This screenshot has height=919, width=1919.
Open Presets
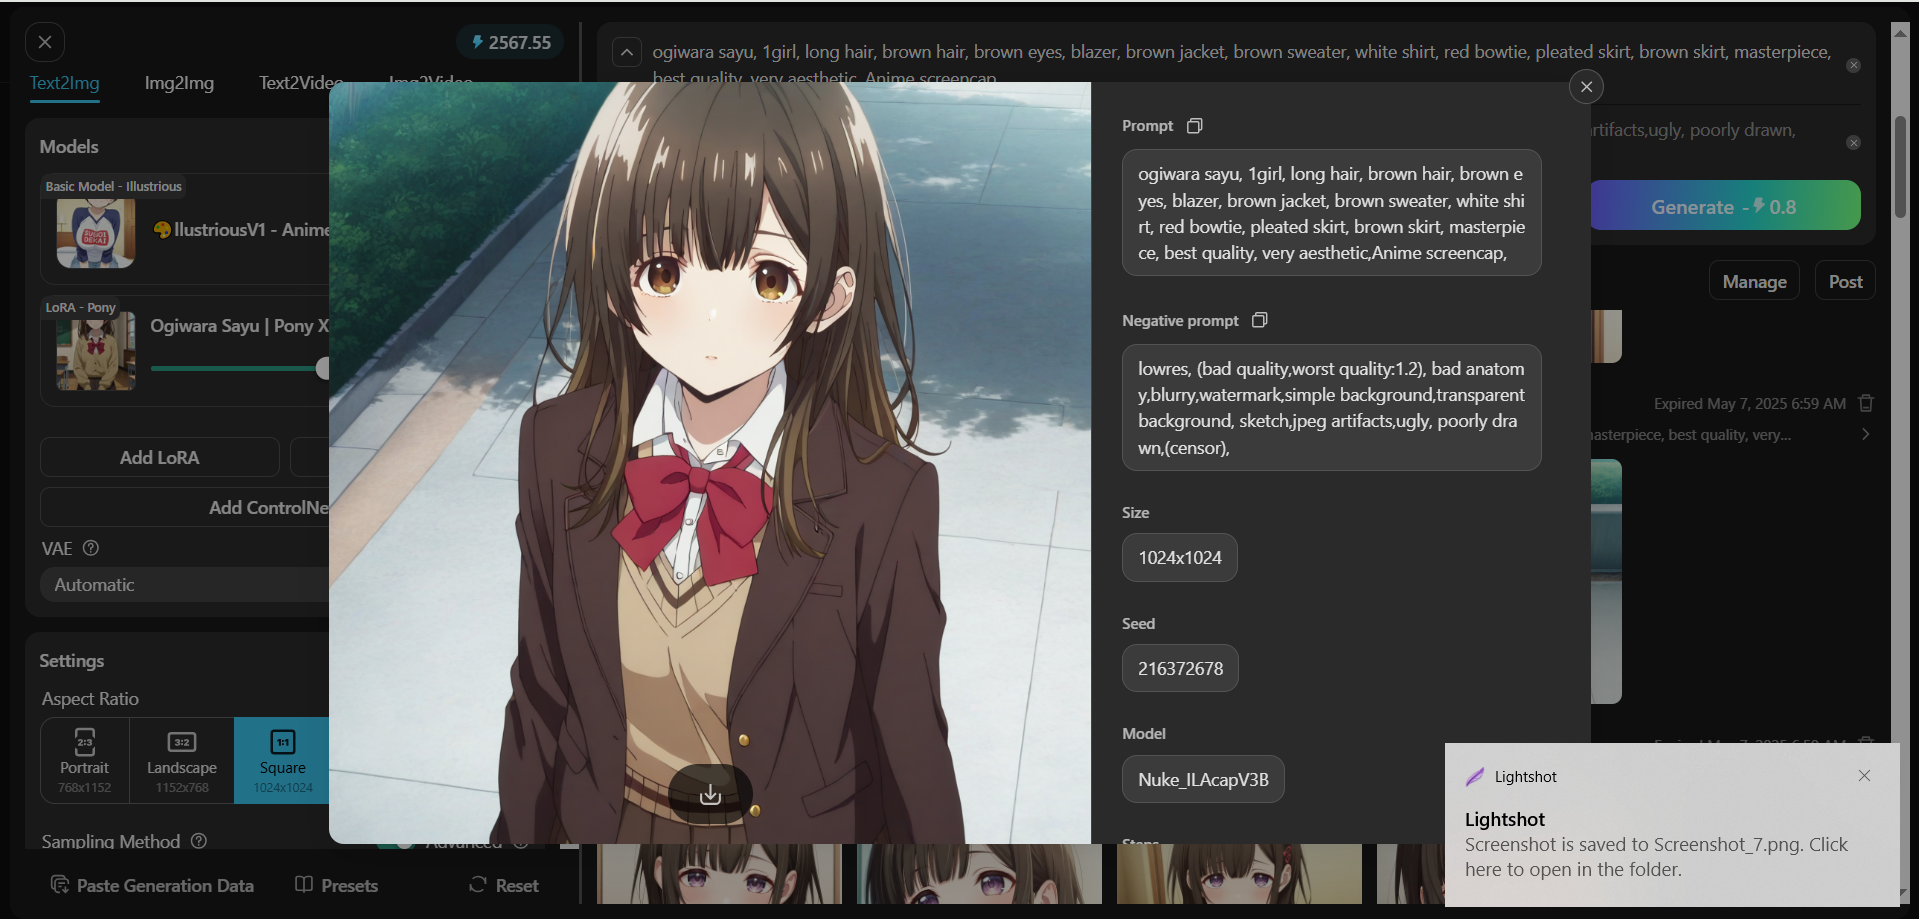[337, 885]
